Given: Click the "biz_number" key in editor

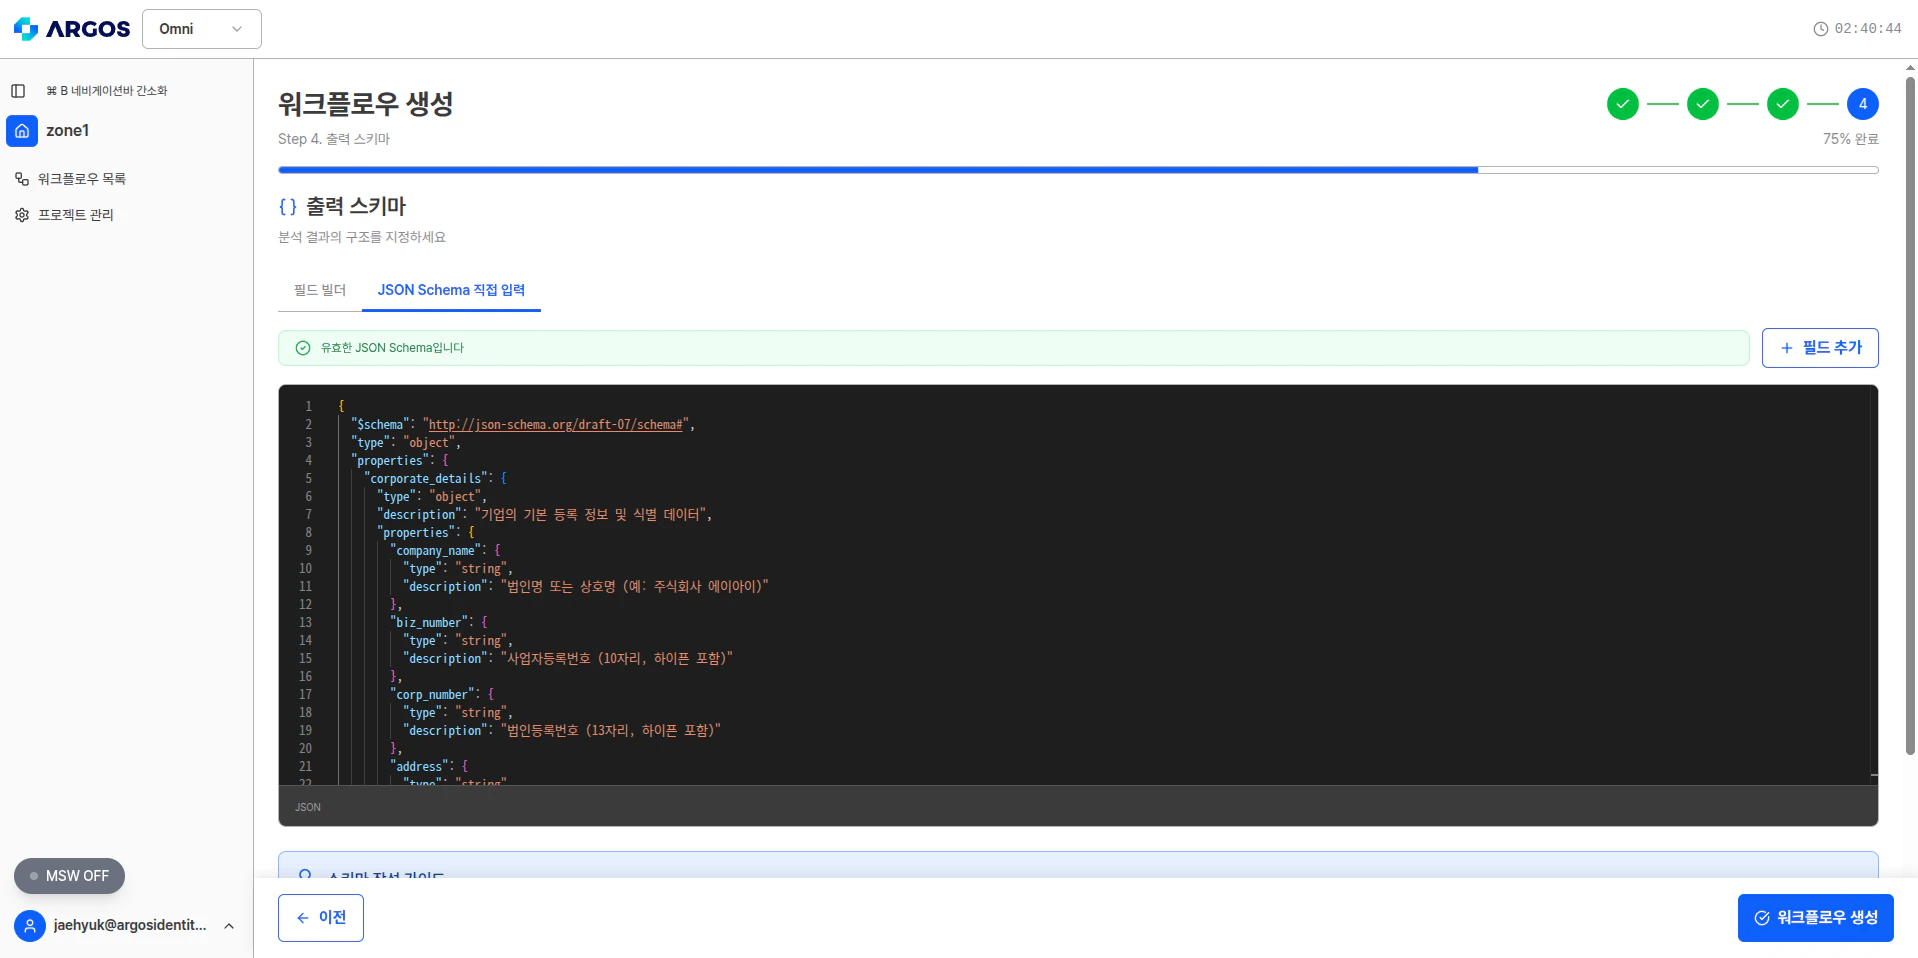Looking at the screenshot, I should coord(429,623).
